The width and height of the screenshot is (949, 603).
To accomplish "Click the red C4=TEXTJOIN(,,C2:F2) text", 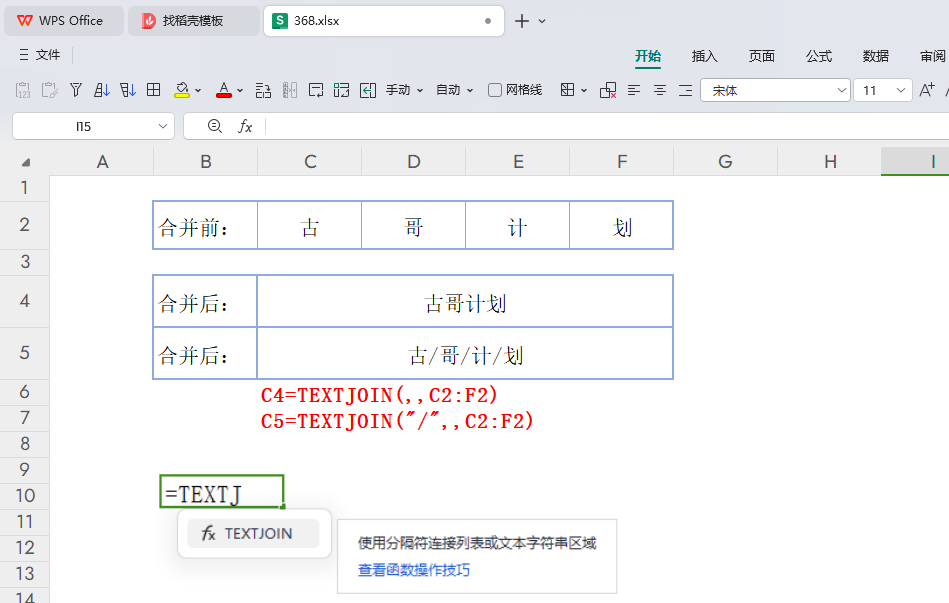I will pyautogui.click(x=379, y=395).
